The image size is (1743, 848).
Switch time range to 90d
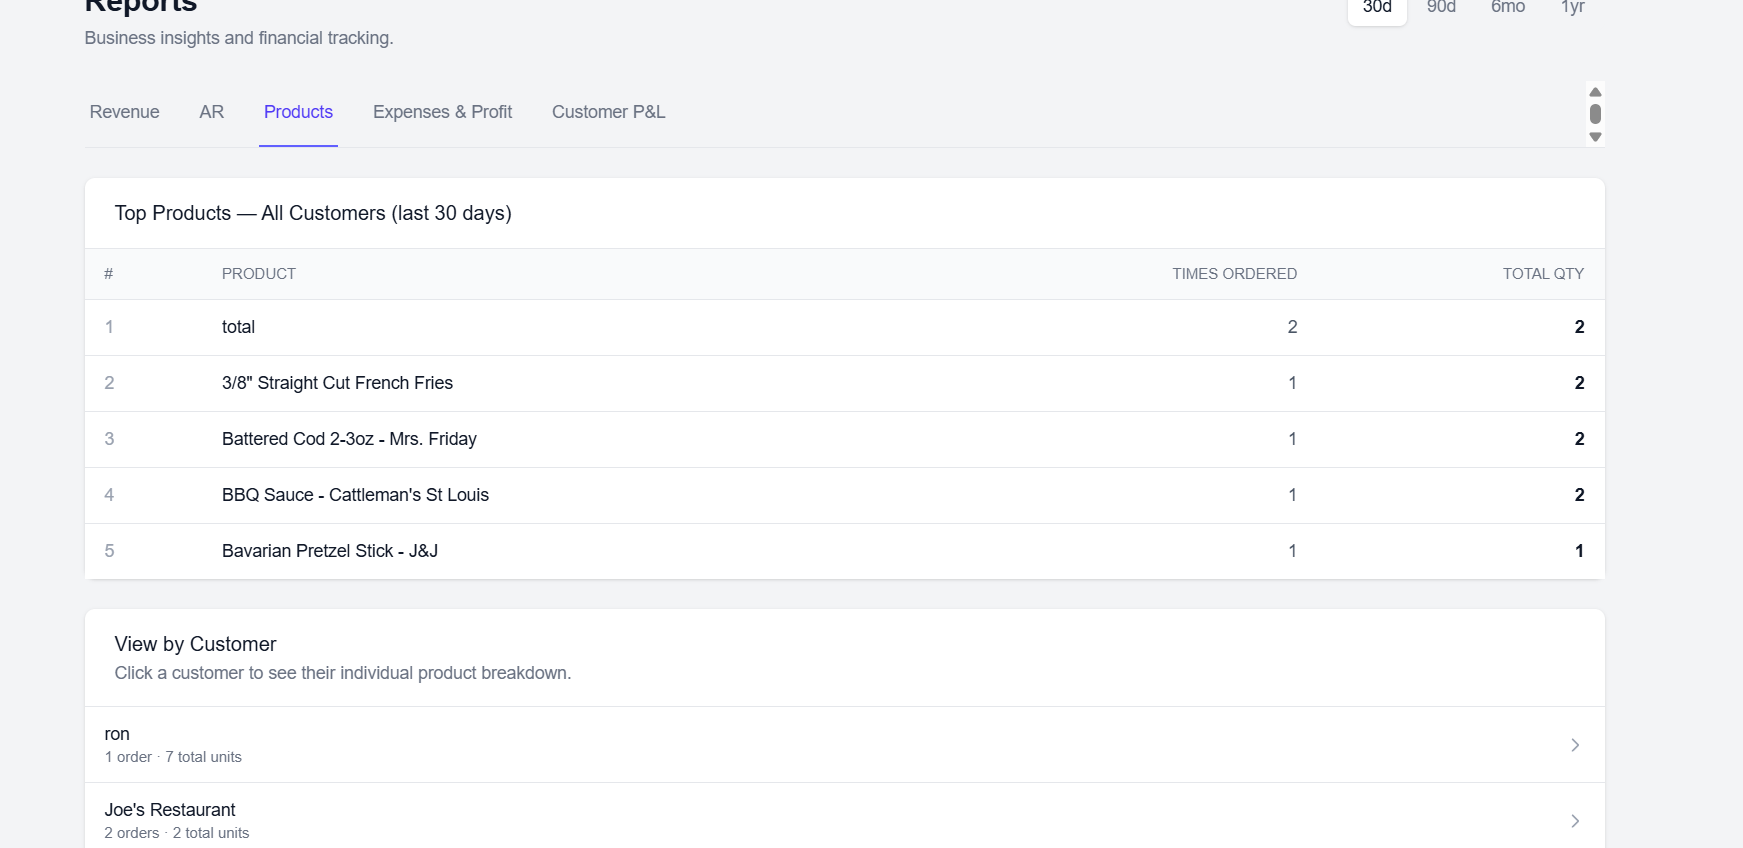pos(1441,8)
